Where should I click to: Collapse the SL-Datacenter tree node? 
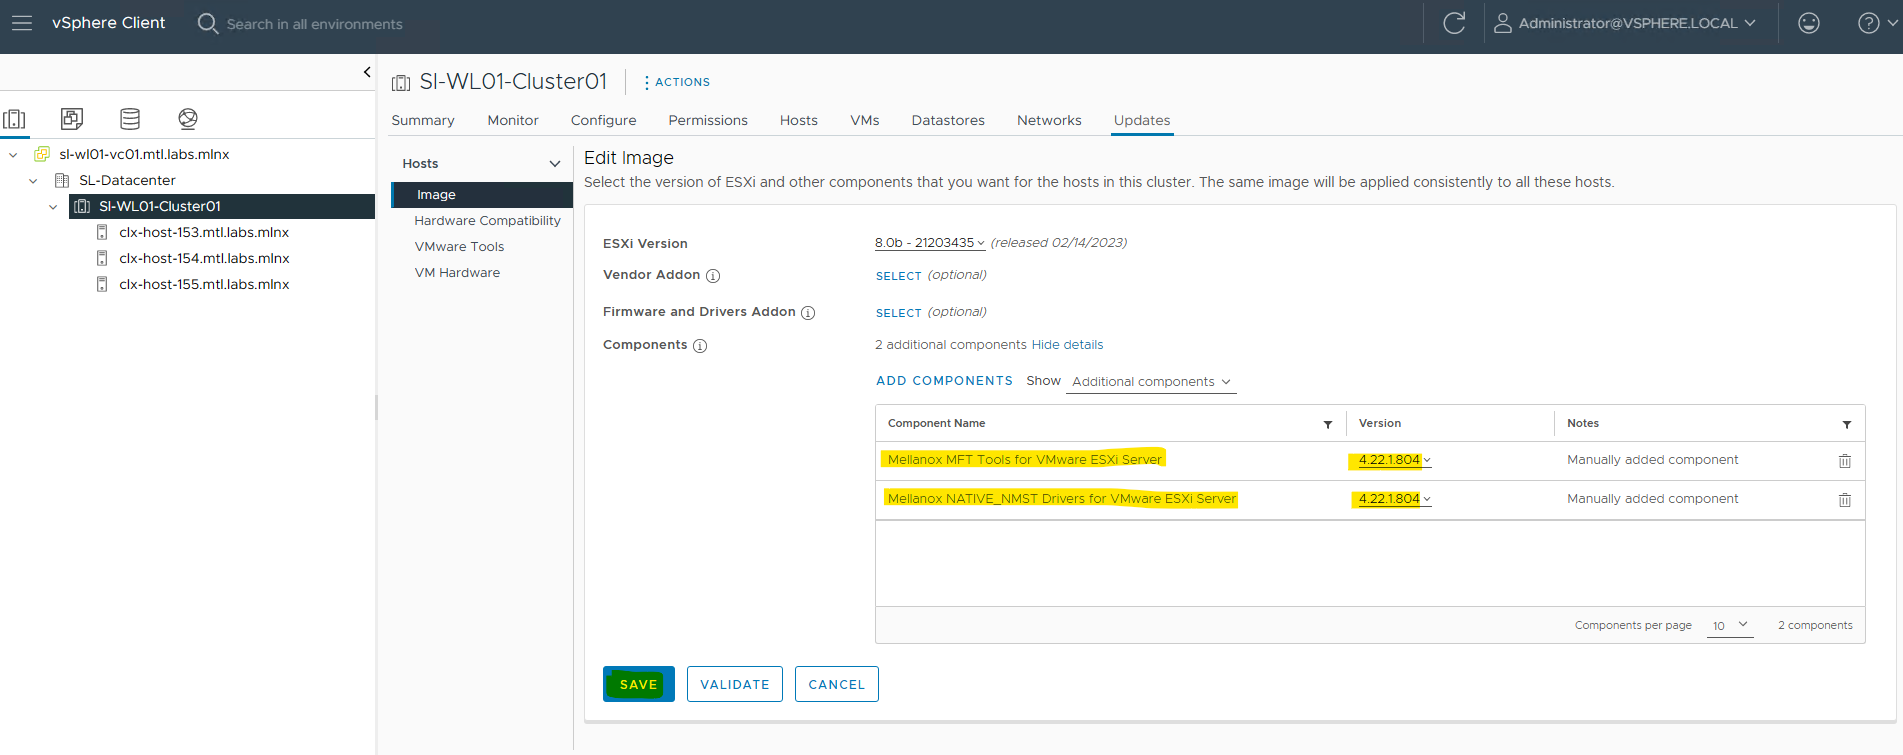(x=33, y=181)
